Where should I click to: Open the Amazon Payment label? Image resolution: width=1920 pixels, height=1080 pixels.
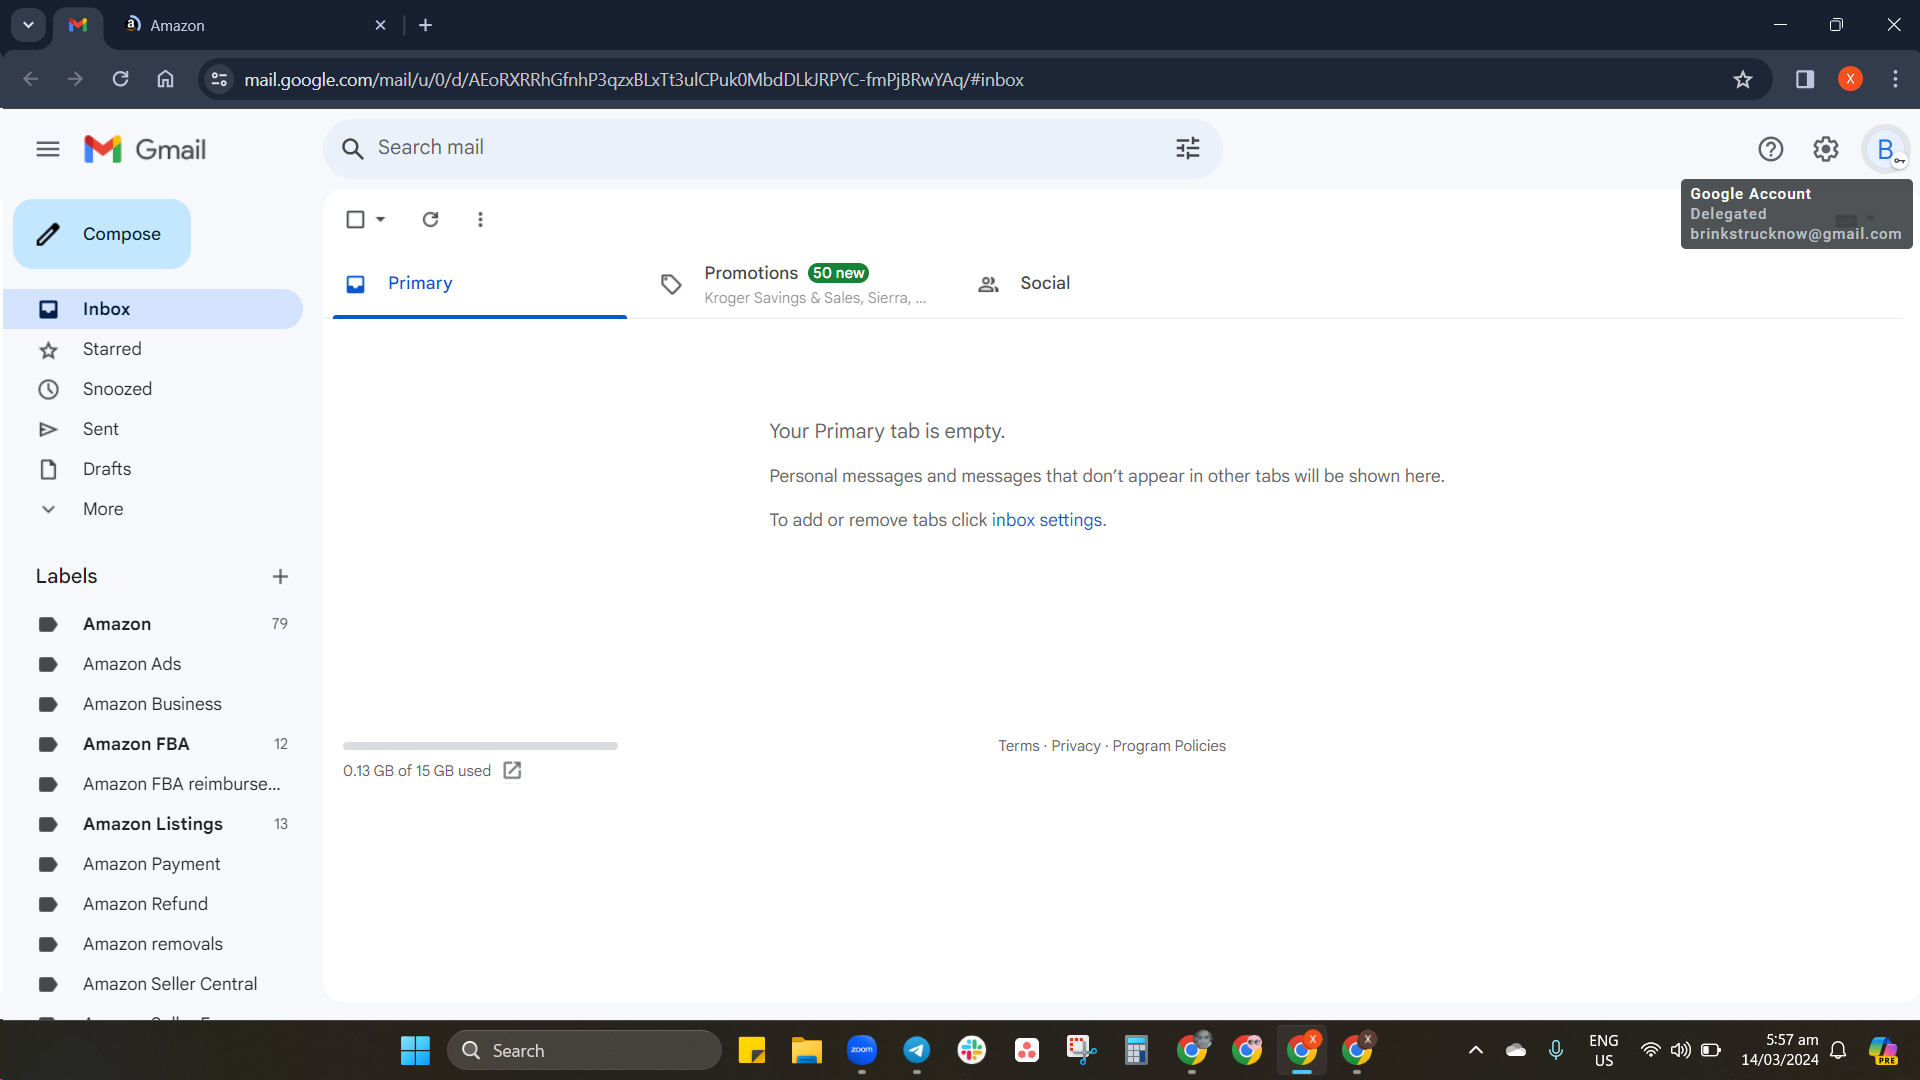click(153, 864)
